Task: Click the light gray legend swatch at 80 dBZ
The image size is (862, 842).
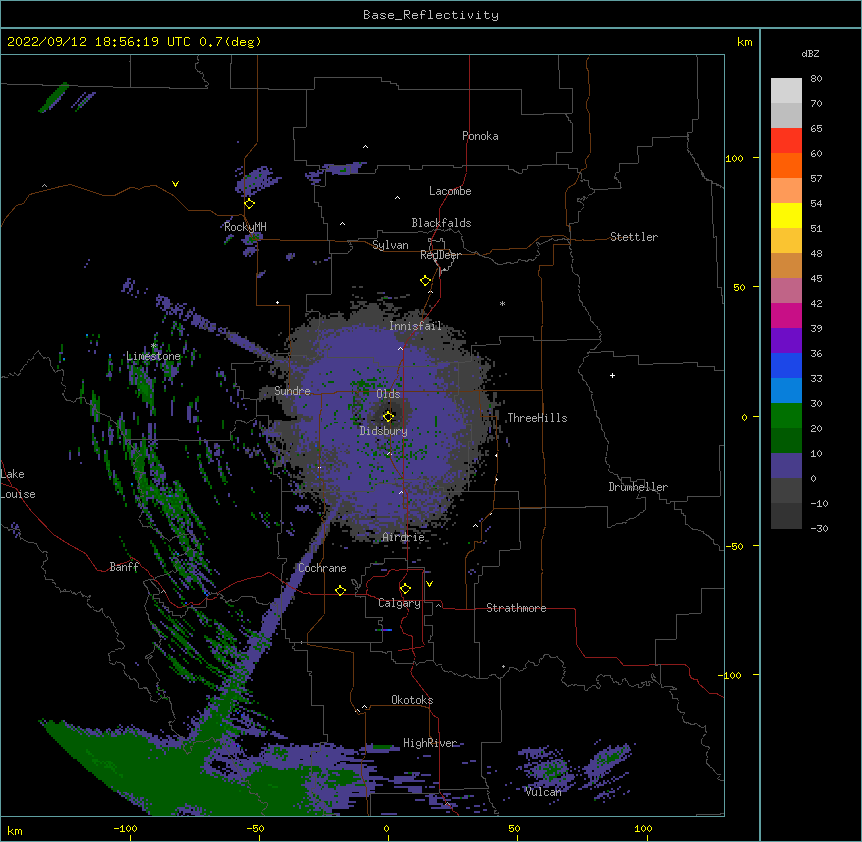Action: tap(786, 91)
